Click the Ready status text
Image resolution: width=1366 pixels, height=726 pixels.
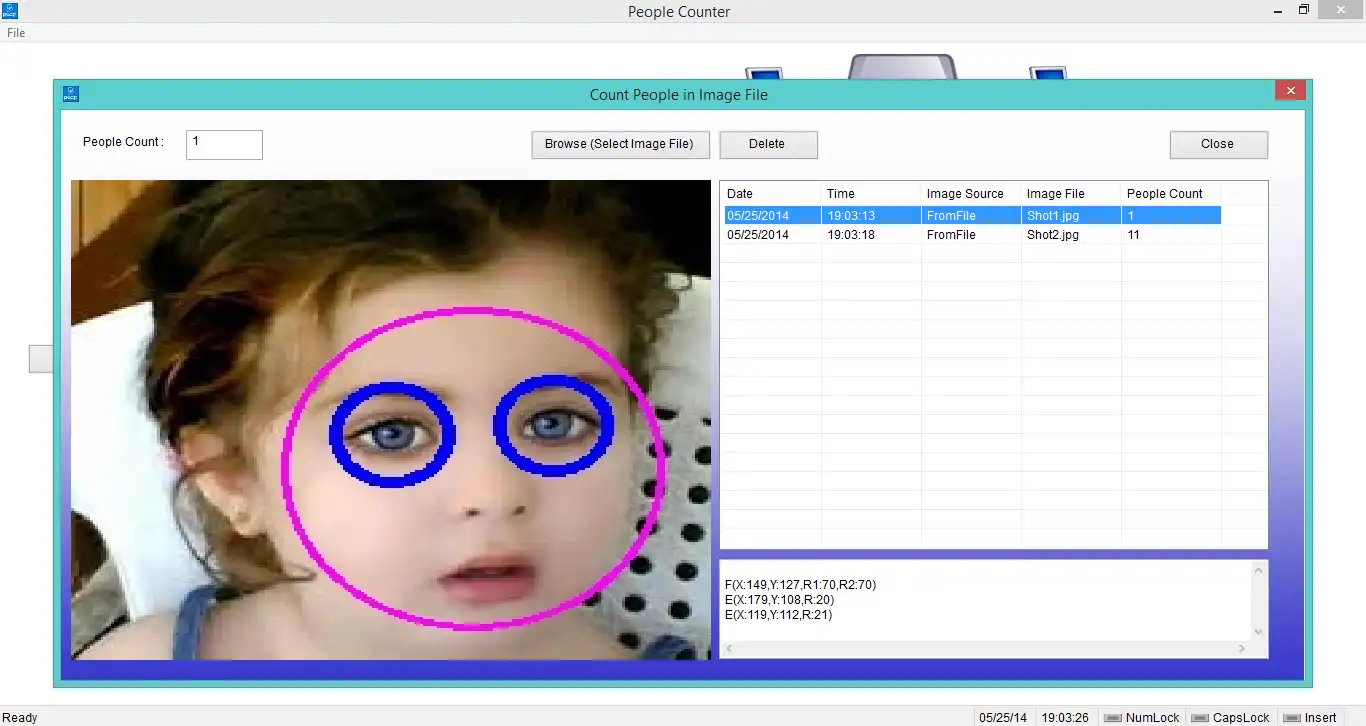coord(21,718)
